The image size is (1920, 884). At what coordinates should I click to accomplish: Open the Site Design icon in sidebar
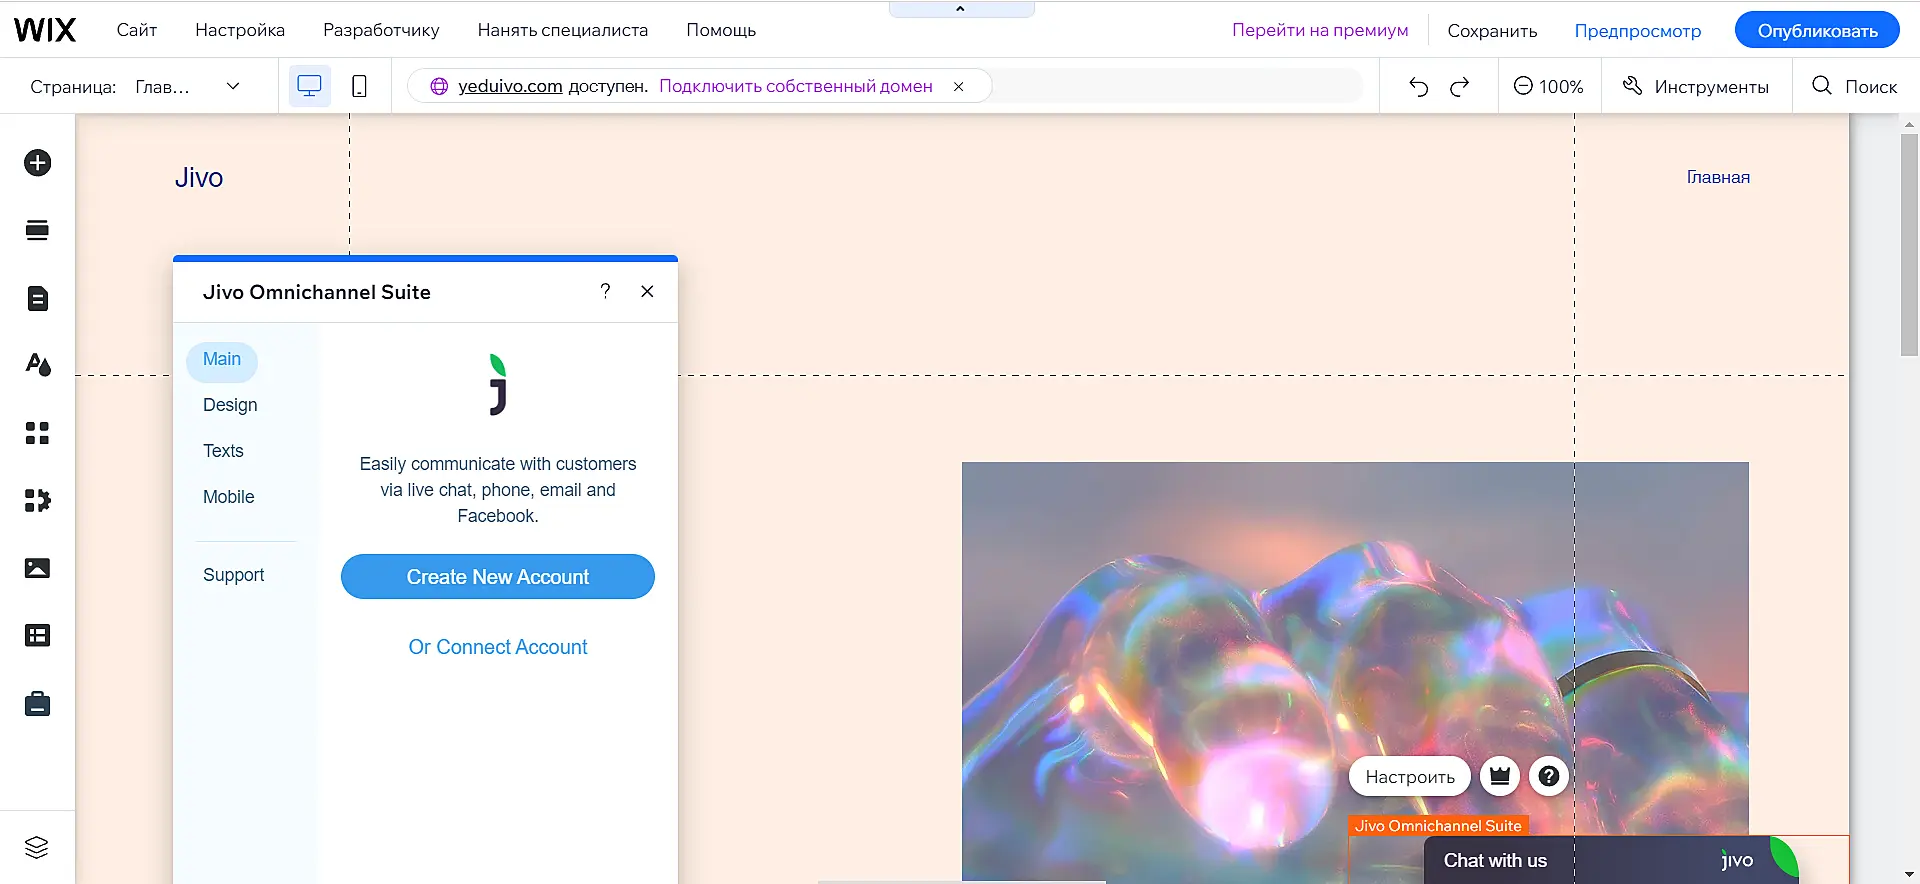(37, 365)
